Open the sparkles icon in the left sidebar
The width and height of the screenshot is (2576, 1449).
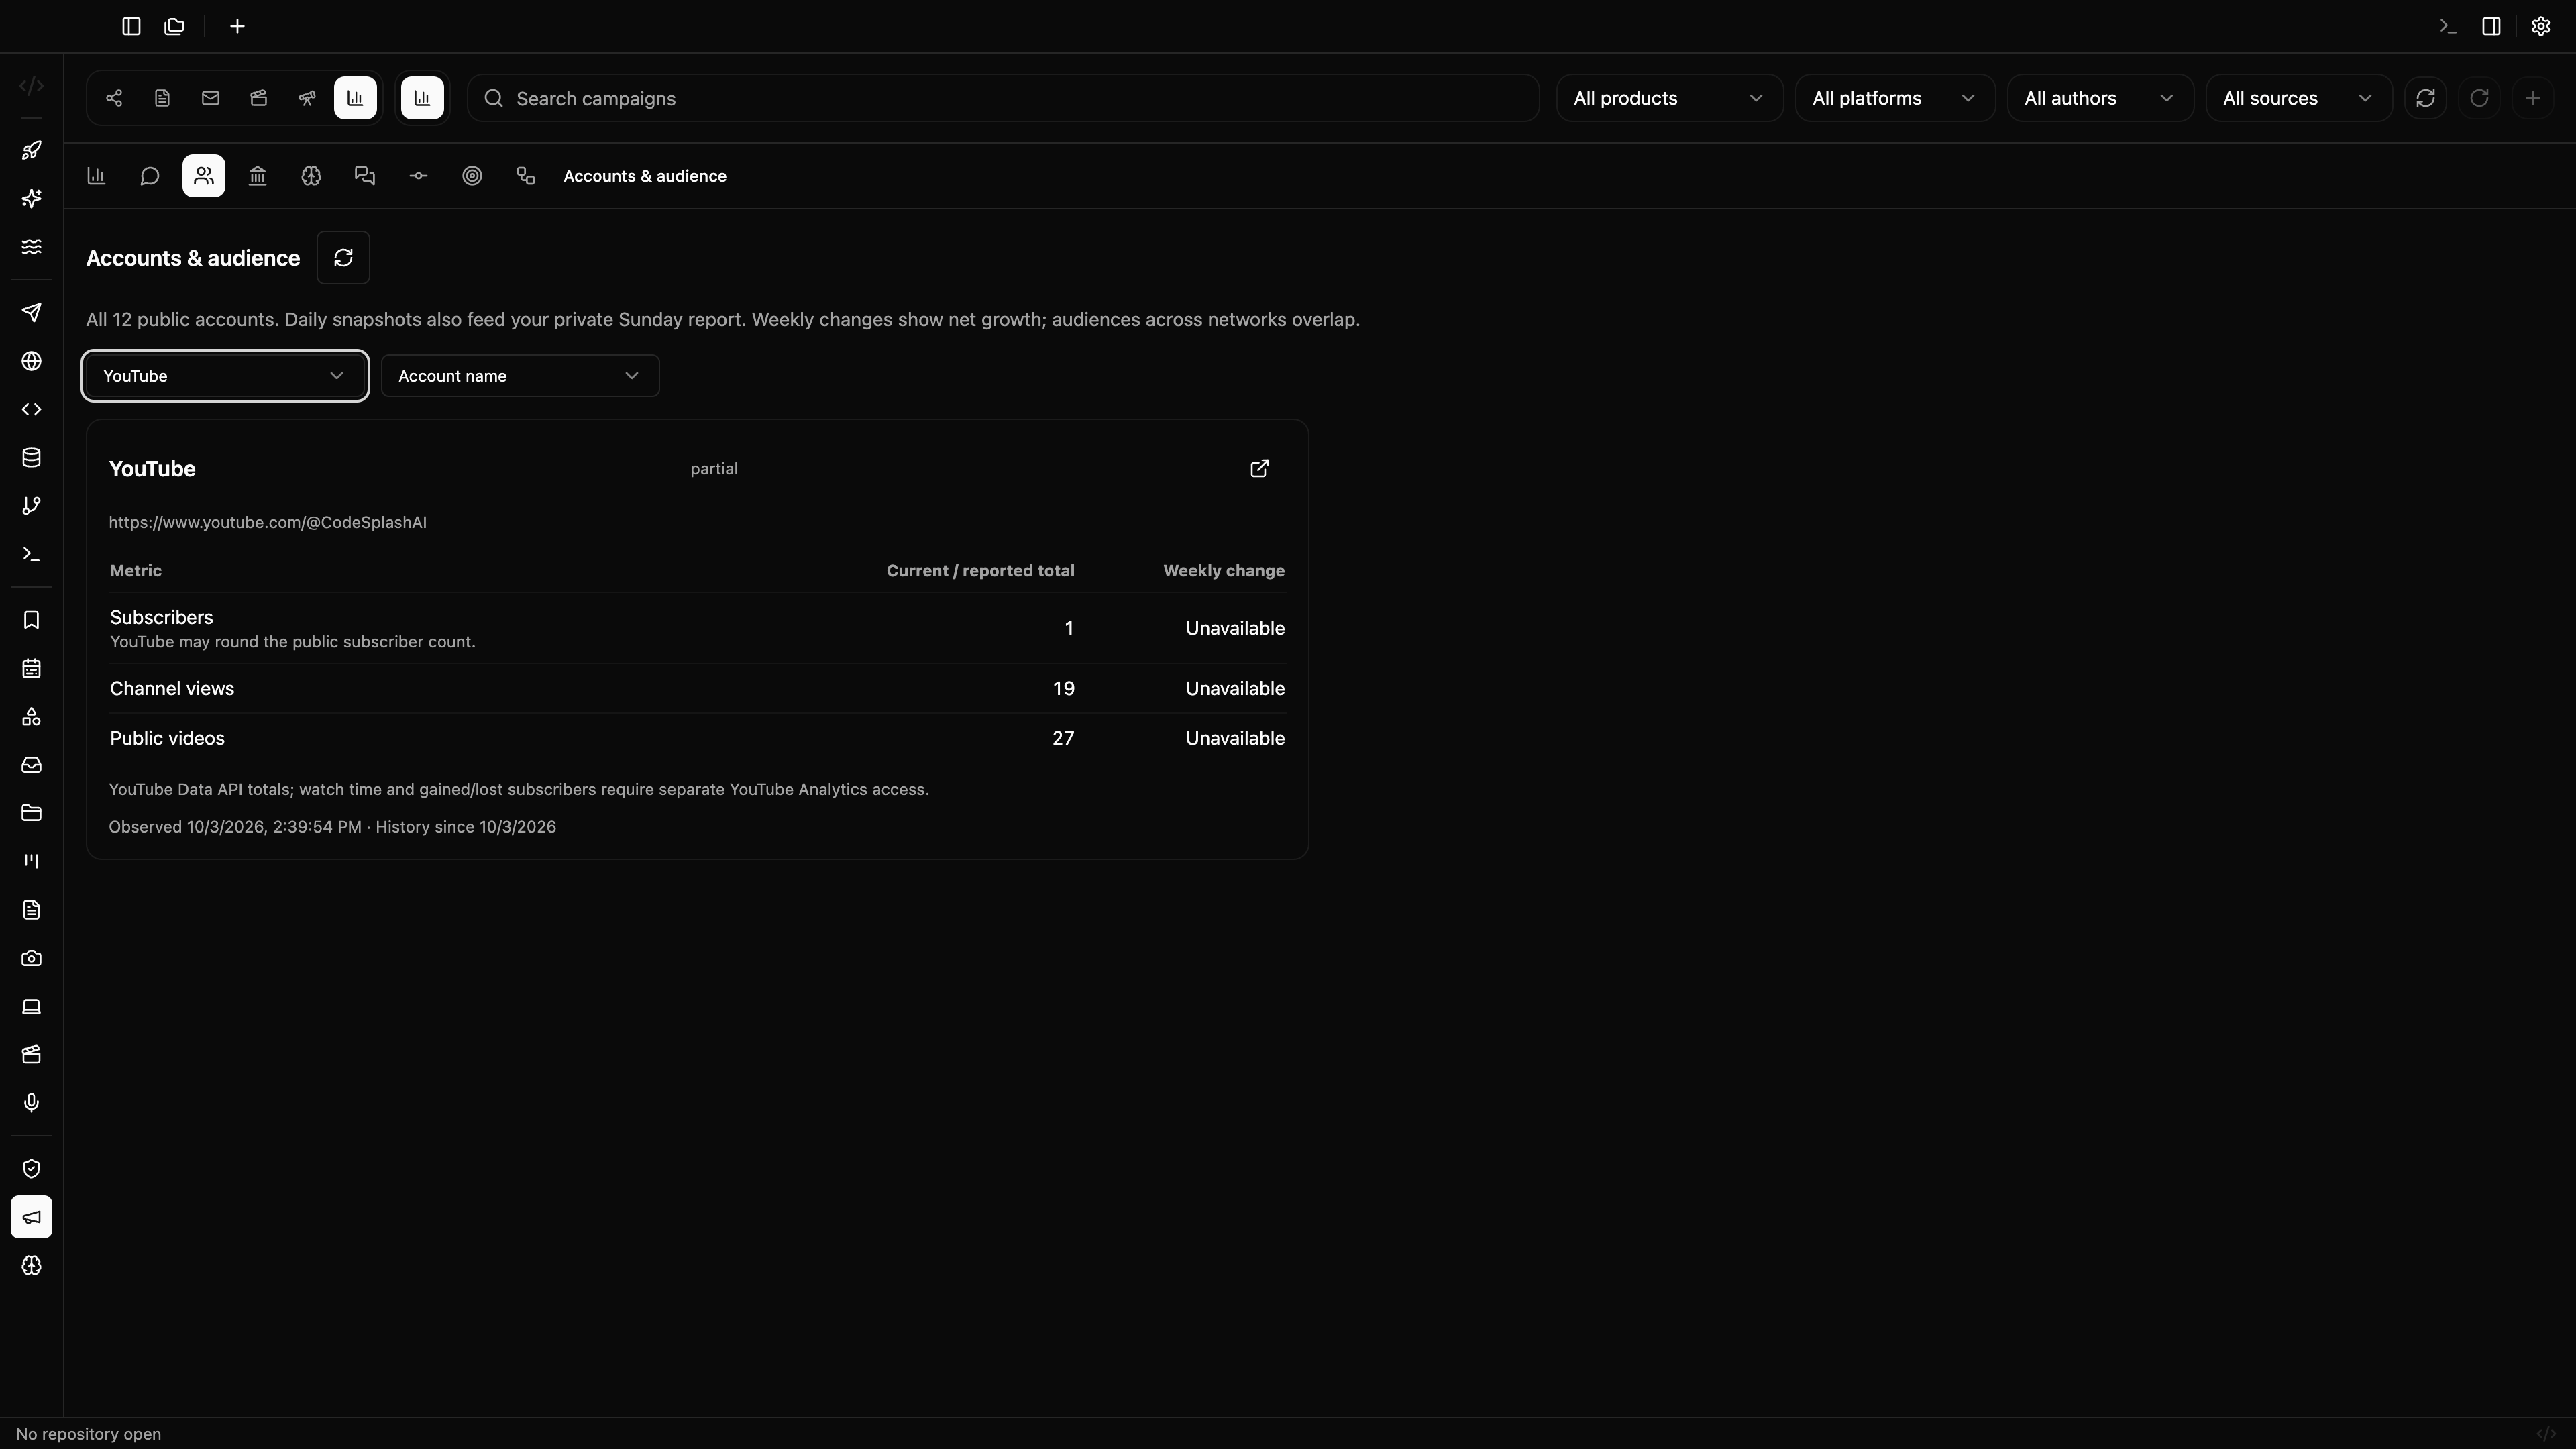[x=32, y=198]
